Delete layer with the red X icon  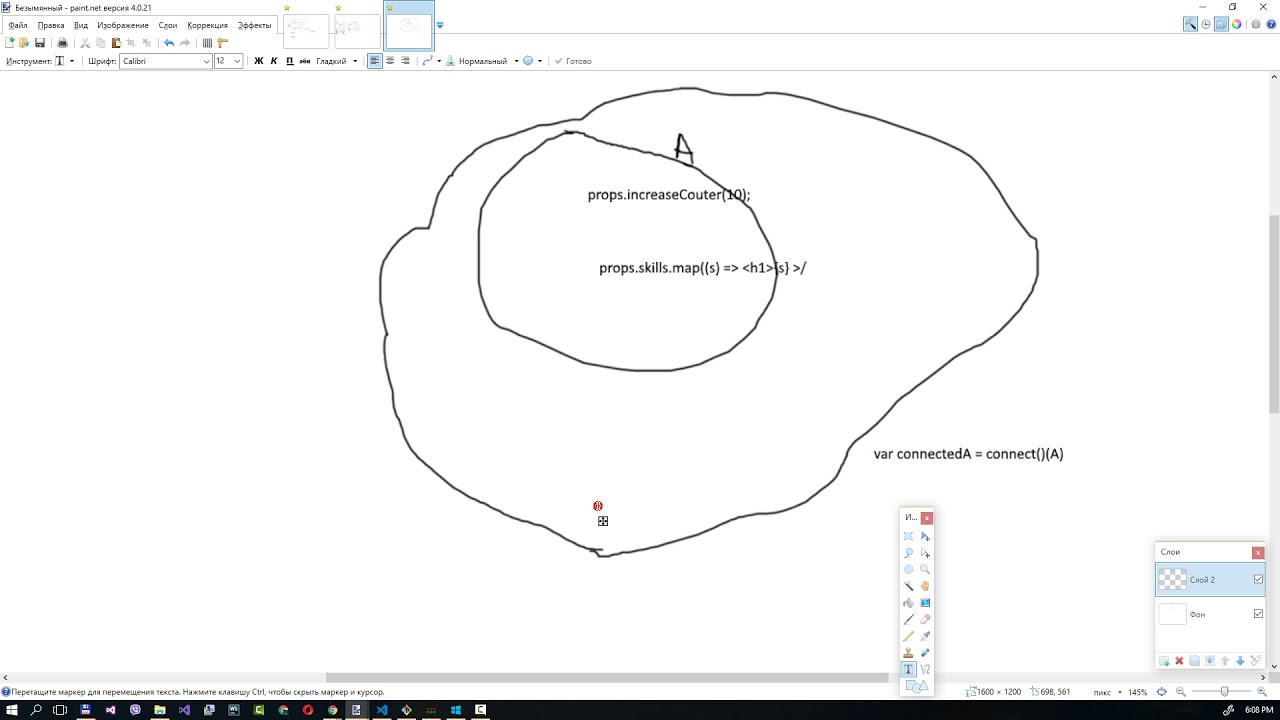point(1179,661)
